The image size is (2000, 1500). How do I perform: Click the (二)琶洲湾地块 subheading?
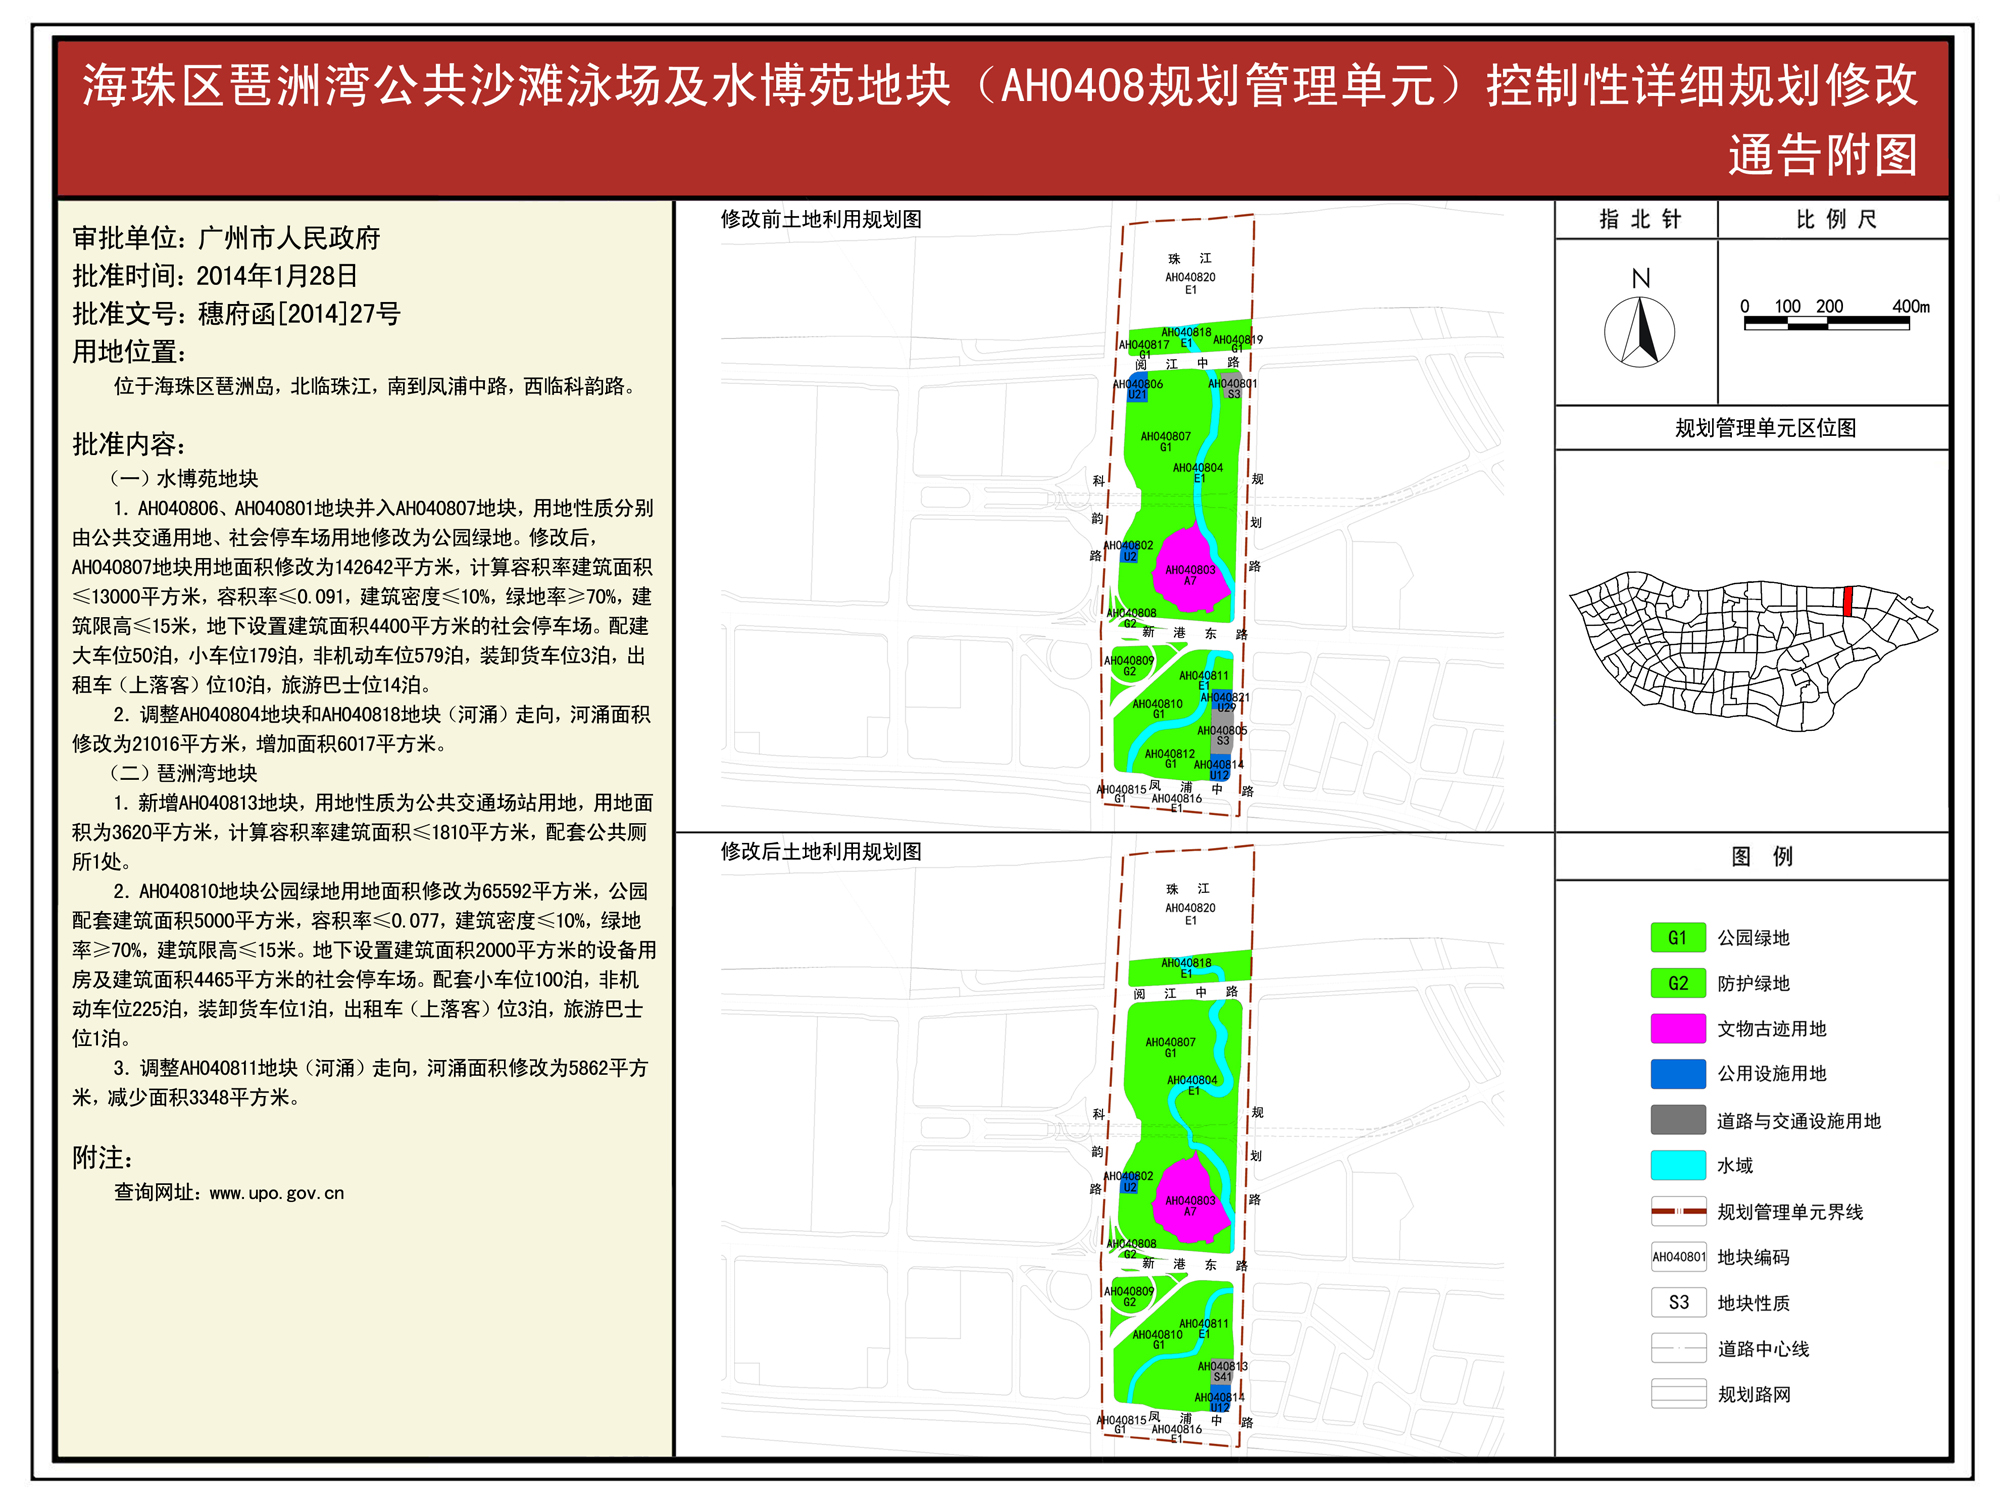coord(184,773)
